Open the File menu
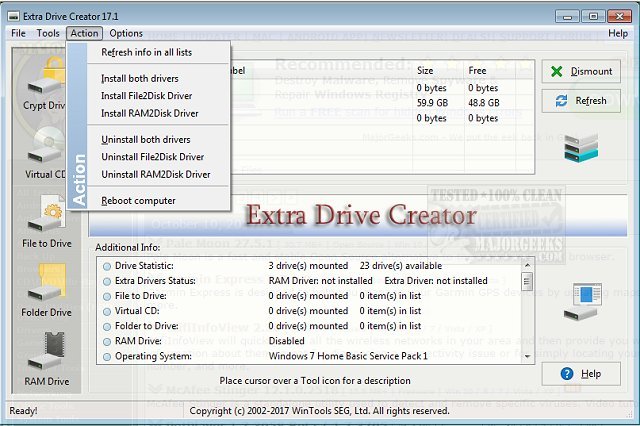This screenshot has width=640, height=426. tap(18, 33)
